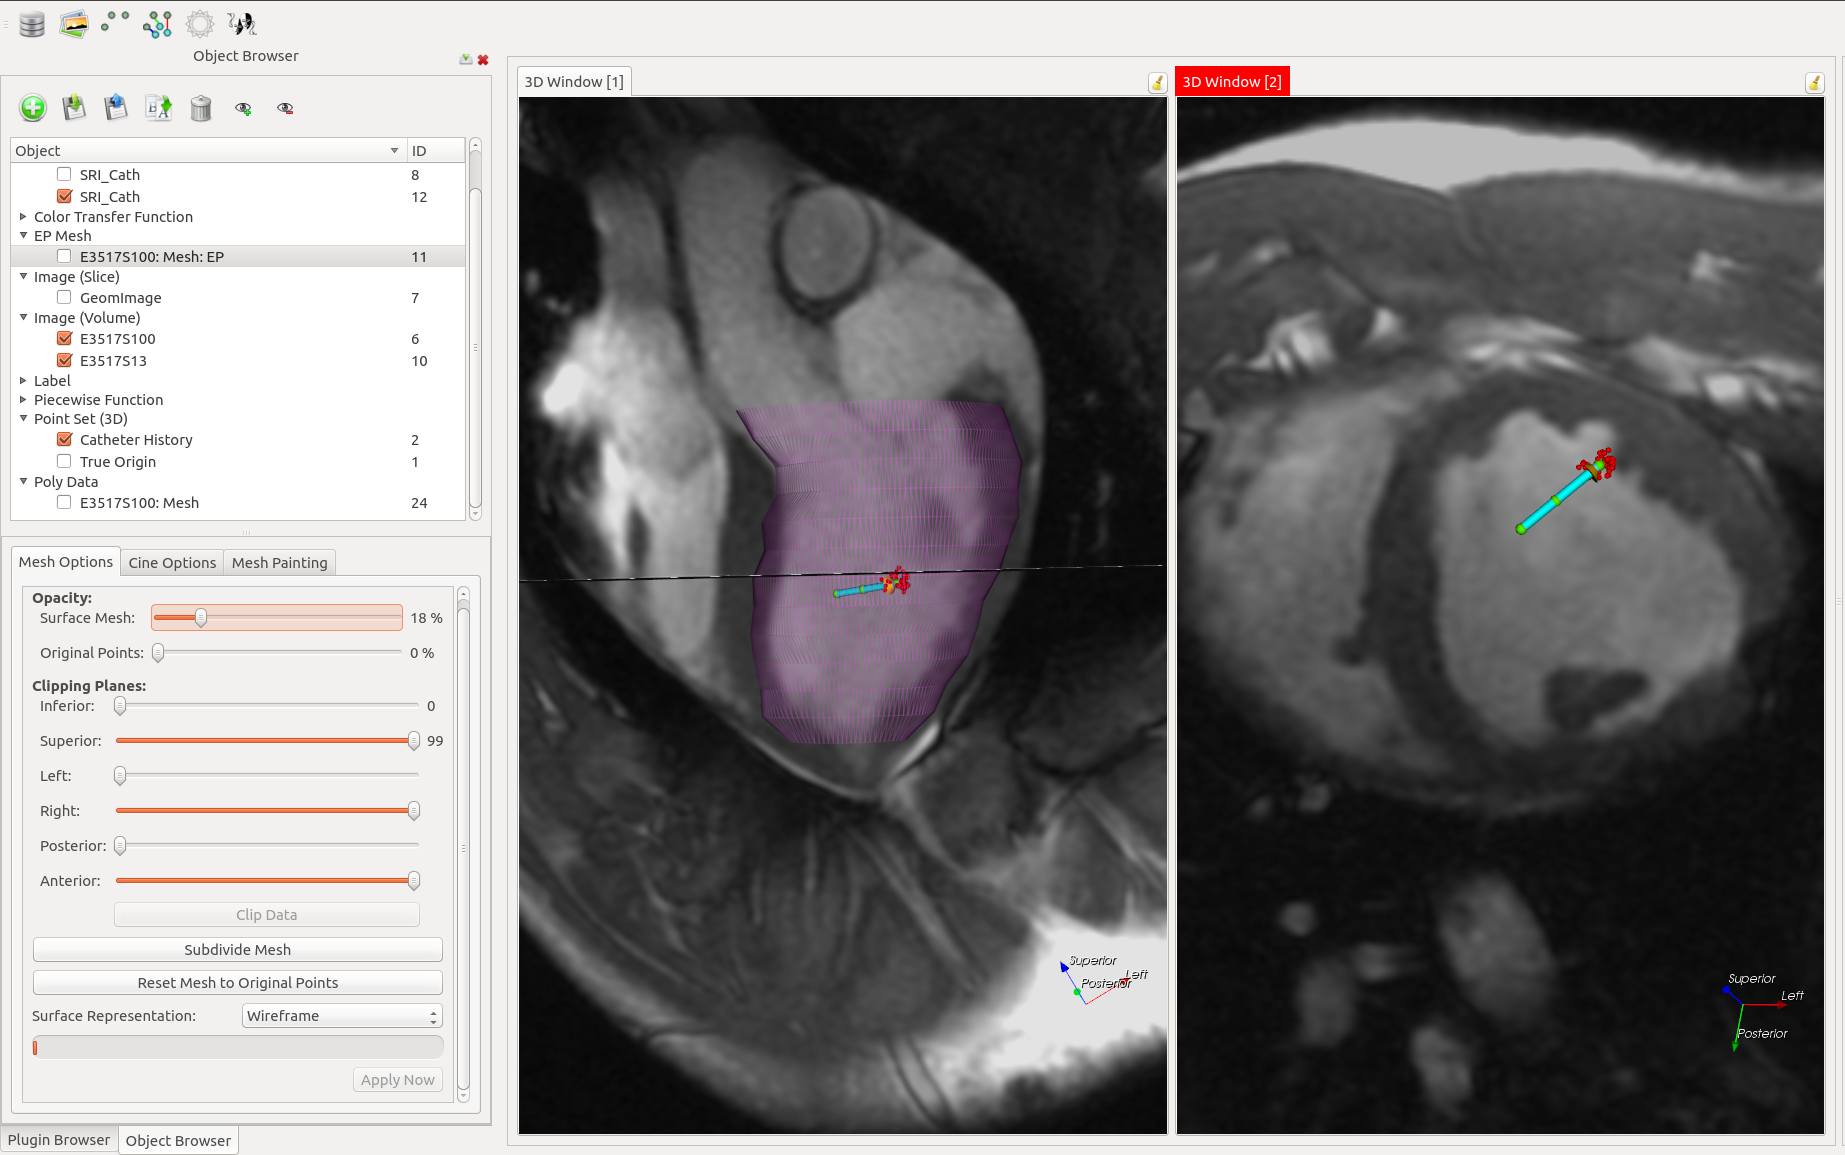
Task: Enable the GeomImage checkbox
Action: pyautogui.click(x=64, y=297)
